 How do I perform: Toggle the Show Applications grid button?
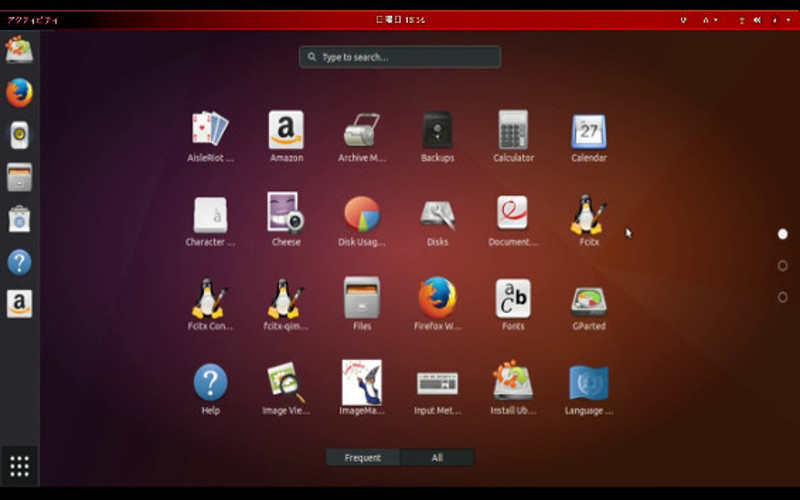click(x=19, y=466)
